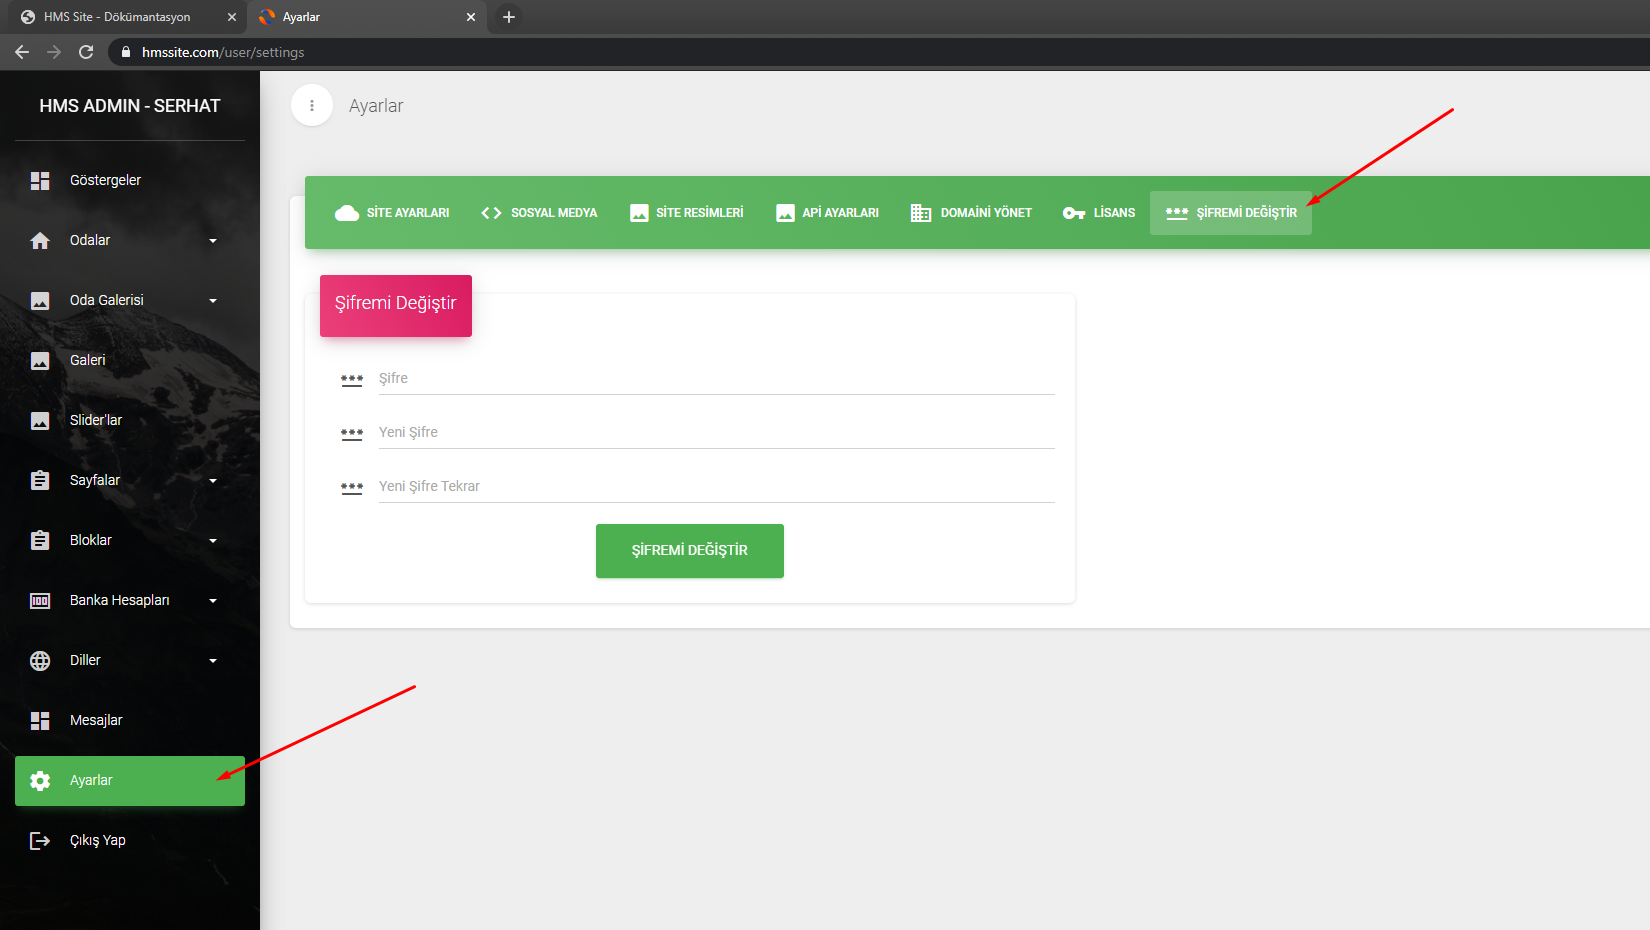Click the padlock icon in address bar
The image size is (1650, 930).
click(126, 52)
